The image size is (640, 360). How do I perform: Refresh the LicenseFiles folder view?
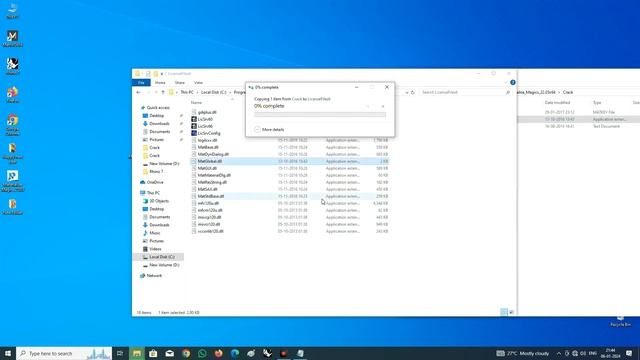tap(413, 92)
